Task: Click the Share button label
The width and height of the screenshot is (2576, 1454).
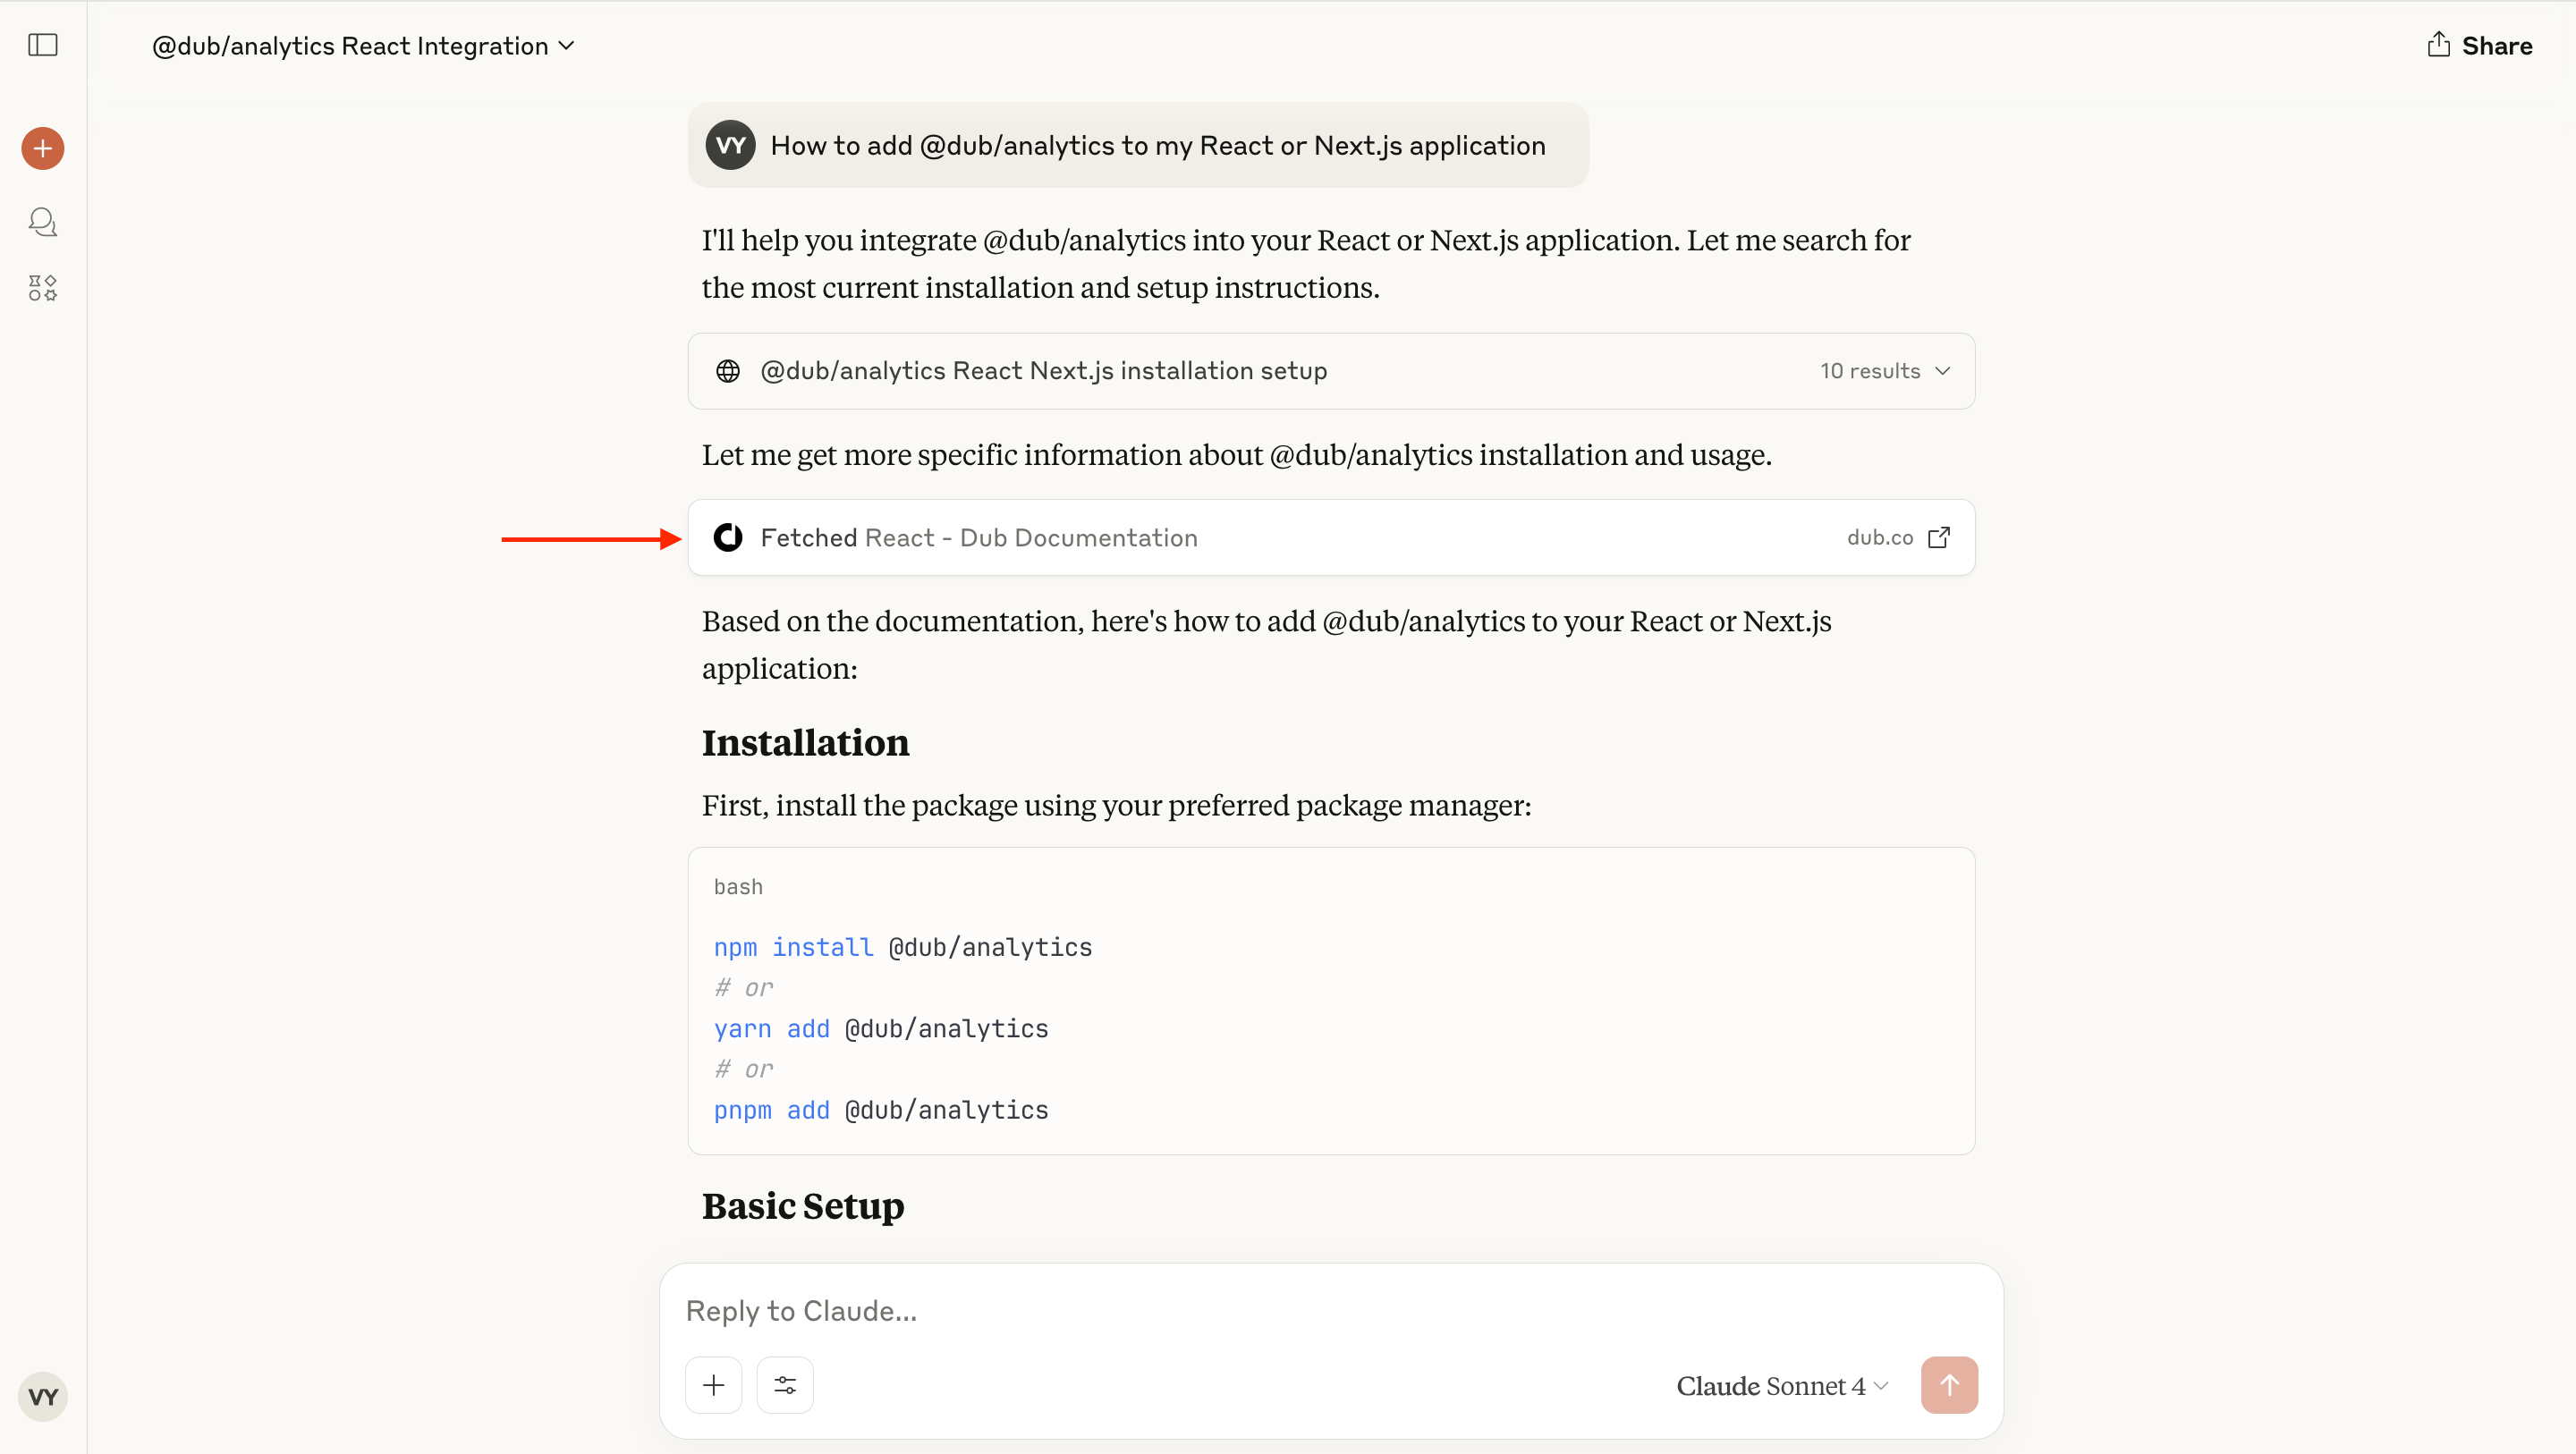Action: pyautogui.click(x=2496, y=46)
